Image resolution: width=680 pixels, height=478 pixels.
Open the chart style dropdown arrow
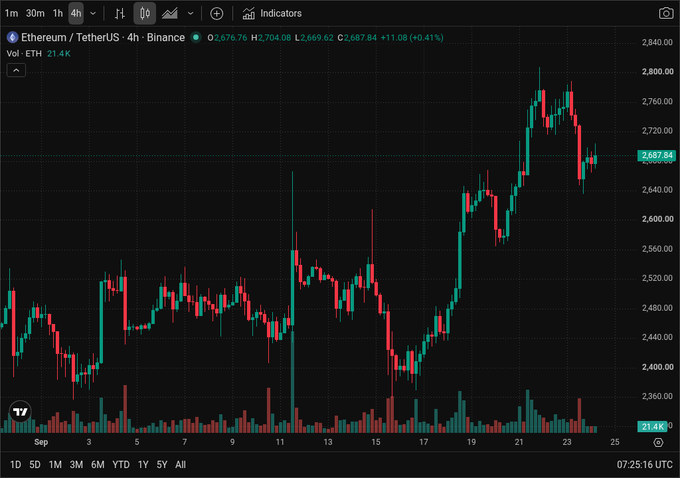[190, 13]
